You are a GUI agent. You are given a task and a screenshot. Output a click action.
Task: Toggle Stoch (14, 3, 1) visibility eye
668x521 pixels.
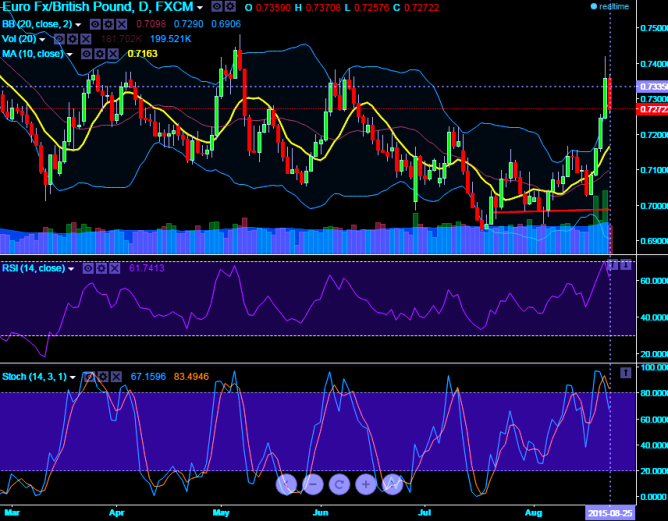tap(90, 377)
